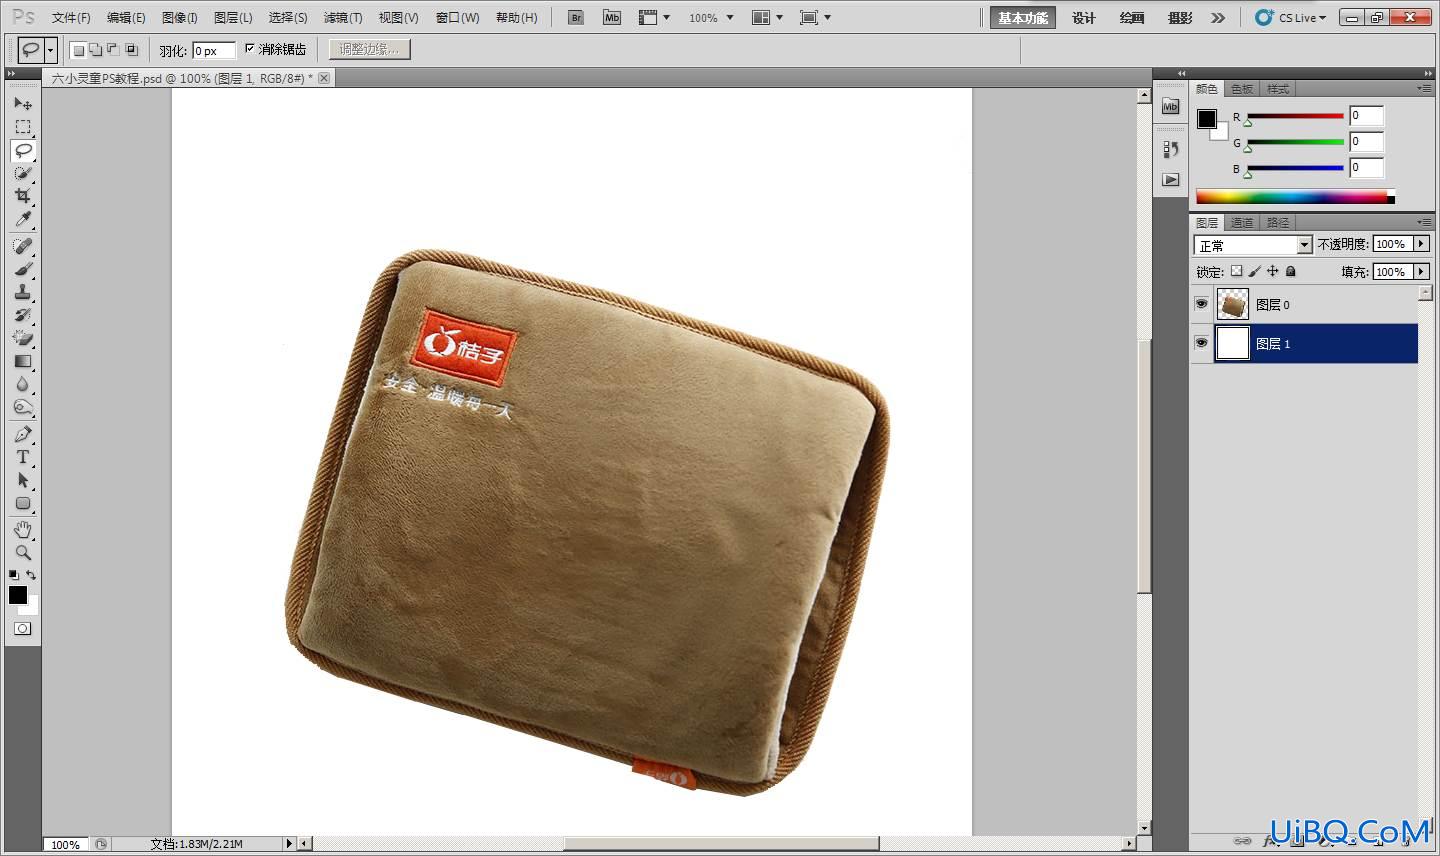1440x856 pixels.
Task: Select the Rectangular Marquee tool
Action: tap(23, 127)
